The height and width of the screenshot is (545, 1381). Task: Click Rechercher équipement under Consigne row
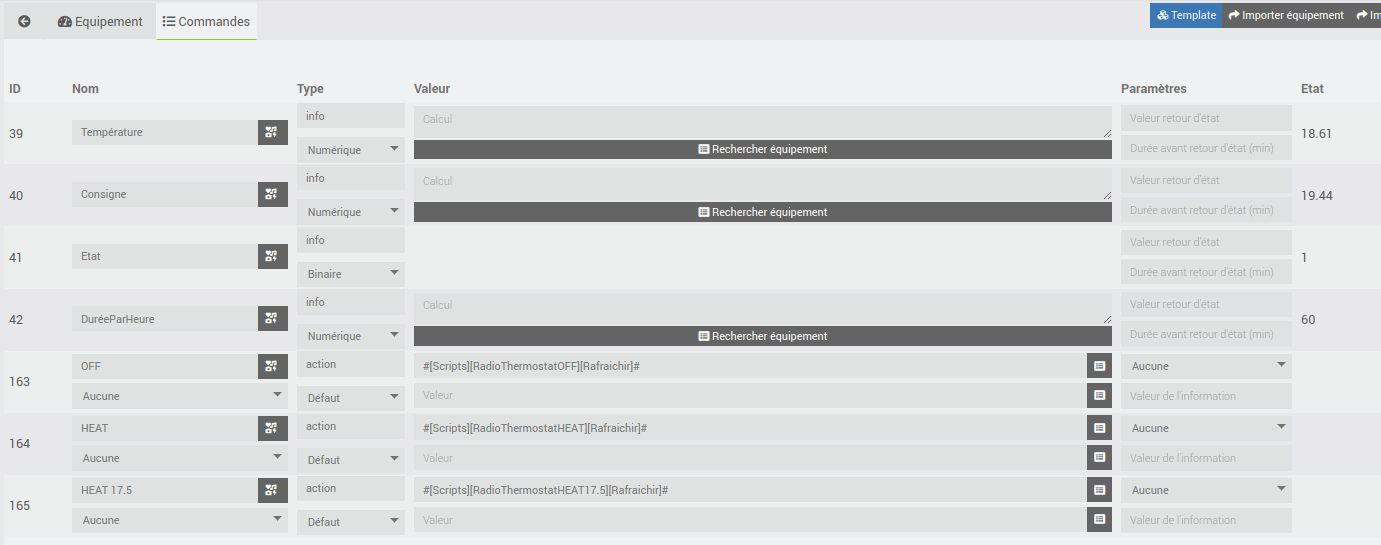(762, 212)
